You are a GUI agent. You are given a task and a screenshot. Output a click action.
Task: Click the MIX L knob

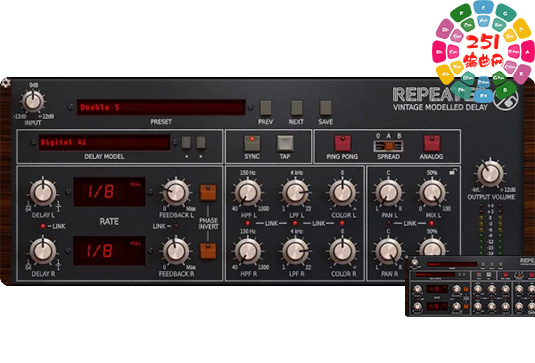point(432,193)
